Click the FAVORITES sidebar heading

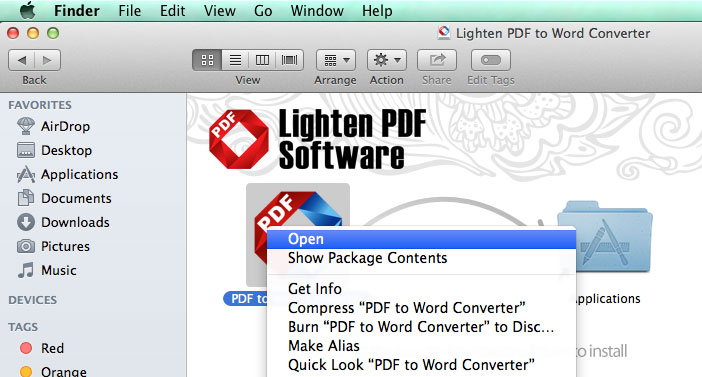tap(40, 105)
